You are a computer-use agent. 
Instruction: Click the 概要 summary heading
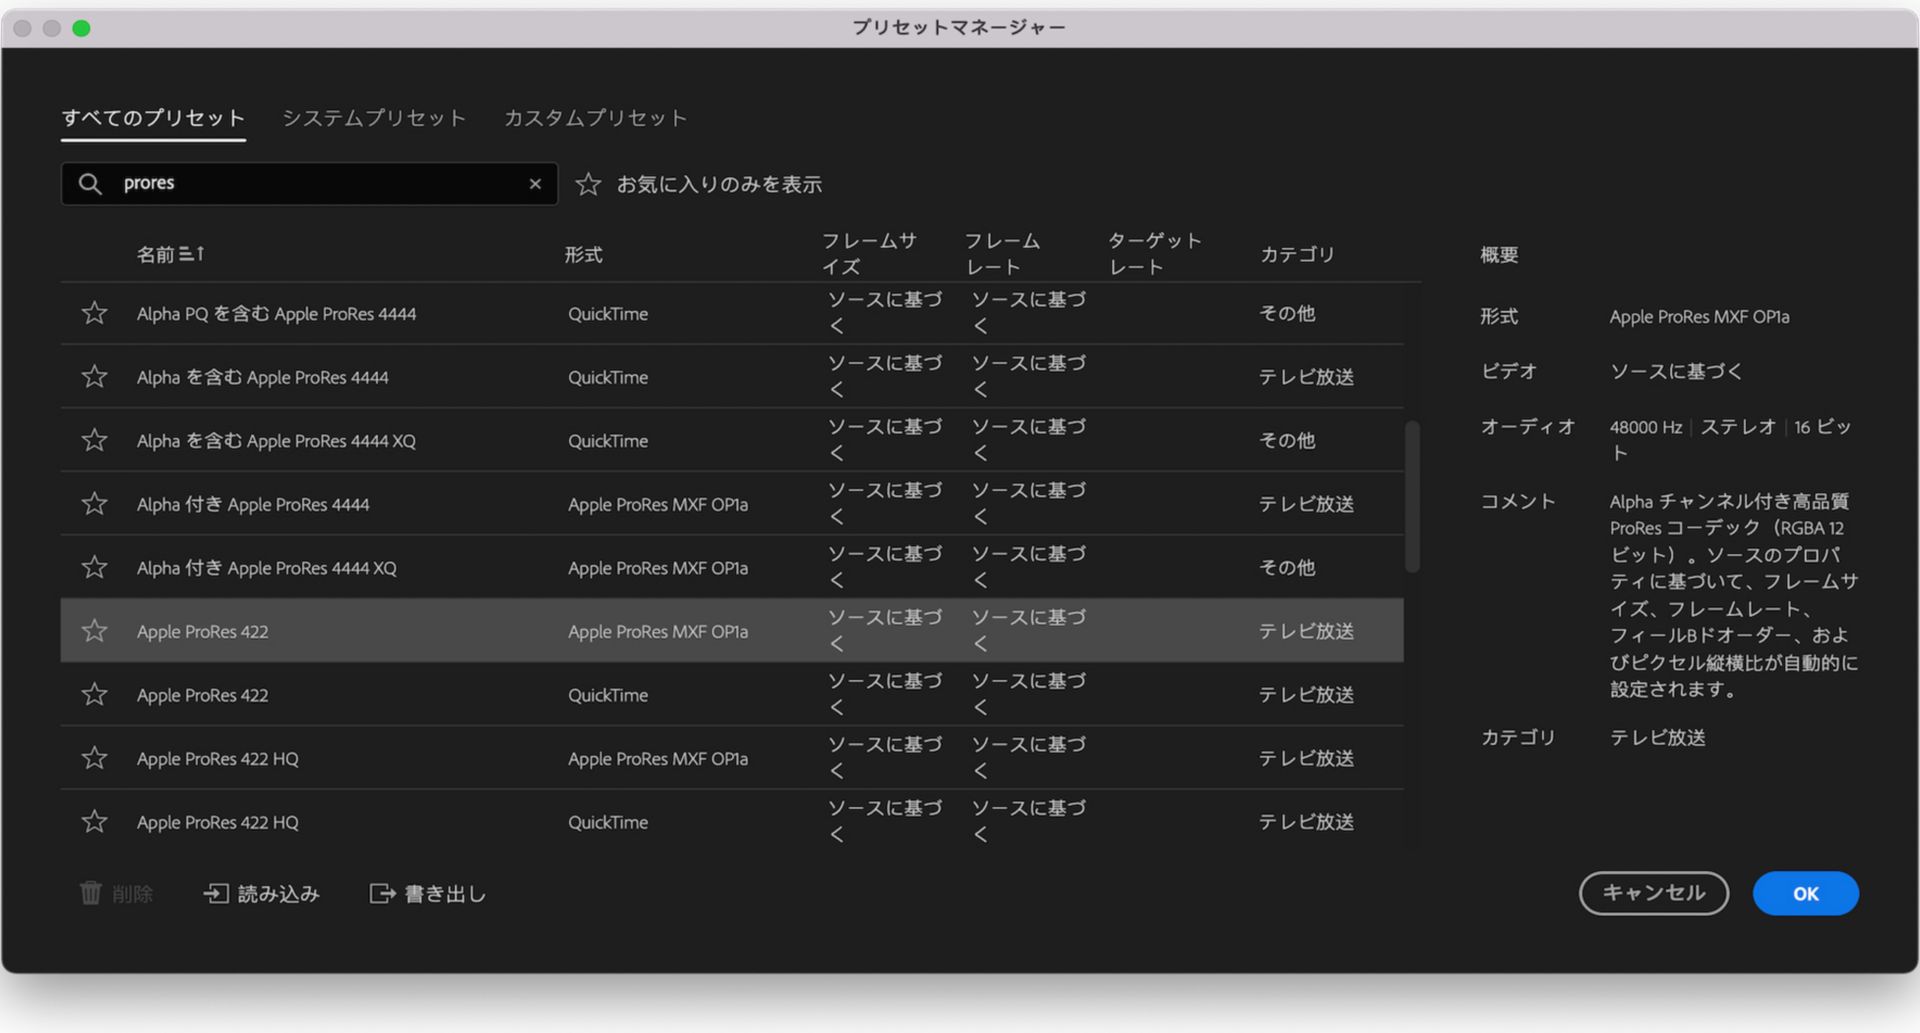click(1499, 254)
